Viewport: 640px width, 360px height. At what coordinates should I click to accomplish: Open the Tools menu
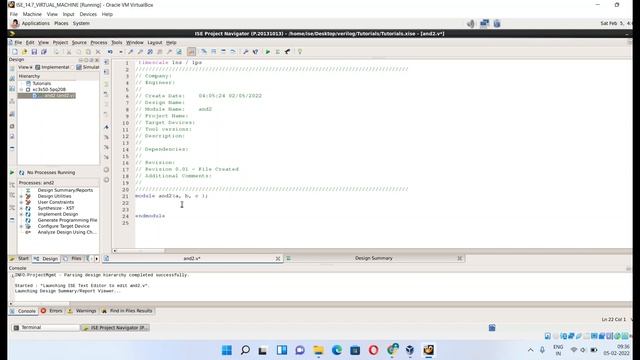click(x=117, y=42)
